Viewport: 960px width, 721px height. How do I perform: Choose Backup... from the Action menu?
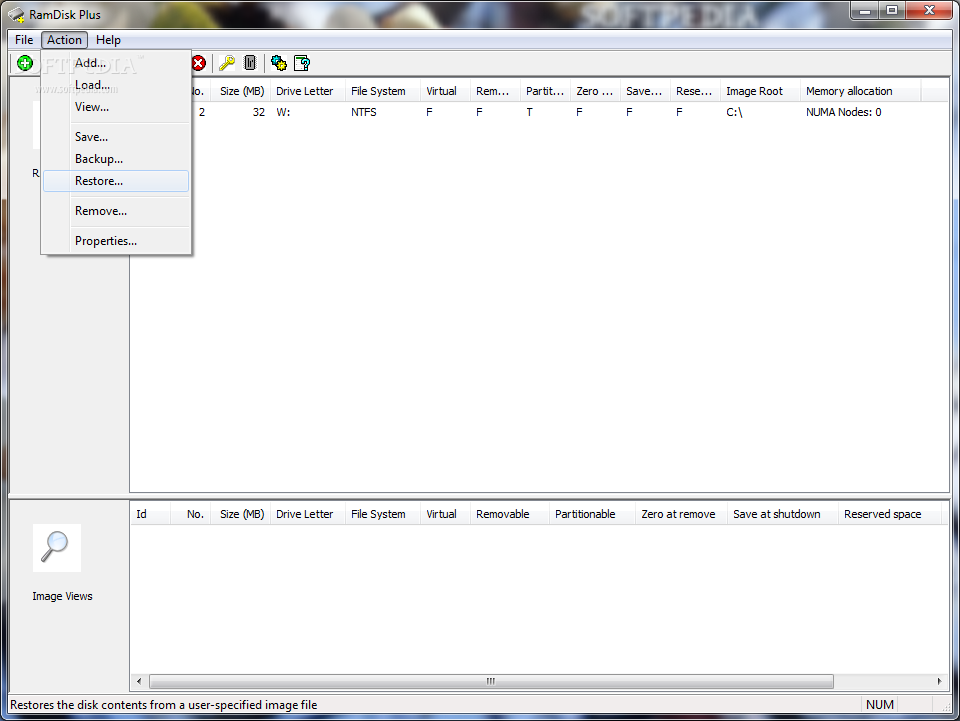(116, 159)
